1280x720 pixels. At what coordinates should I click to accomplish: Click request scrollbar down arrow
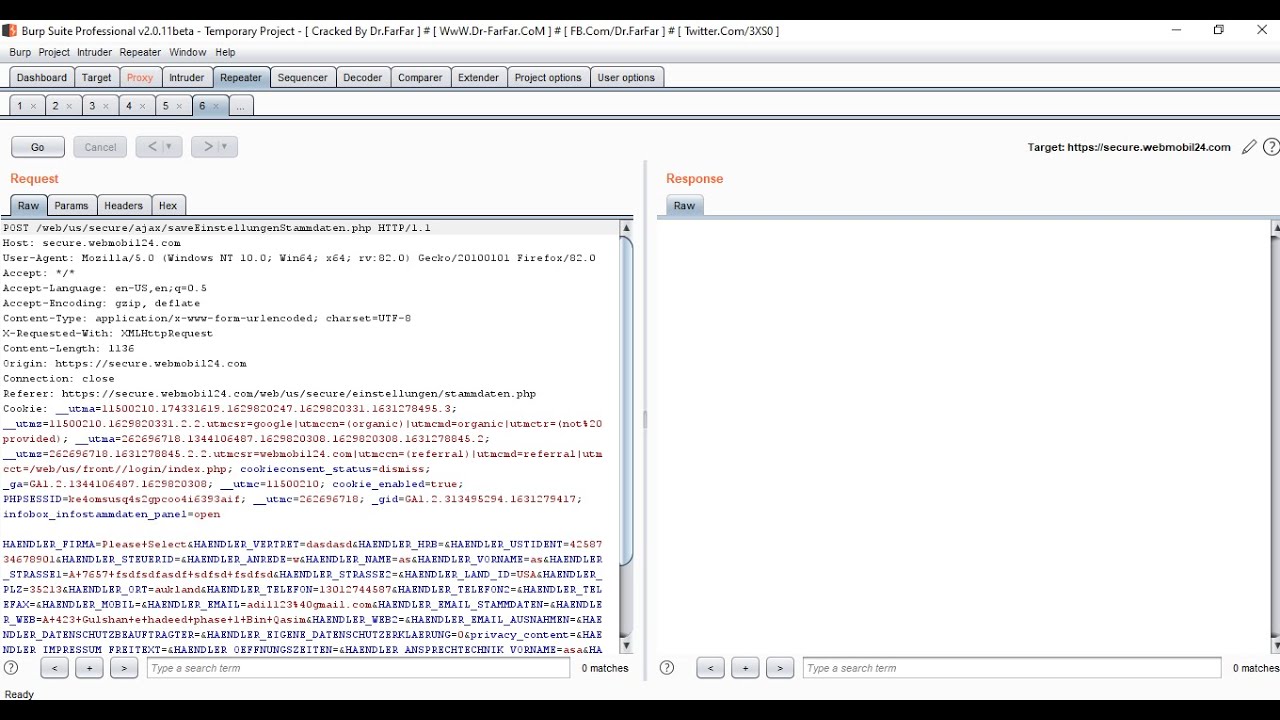pyautogui.click(x=627, y=646)
